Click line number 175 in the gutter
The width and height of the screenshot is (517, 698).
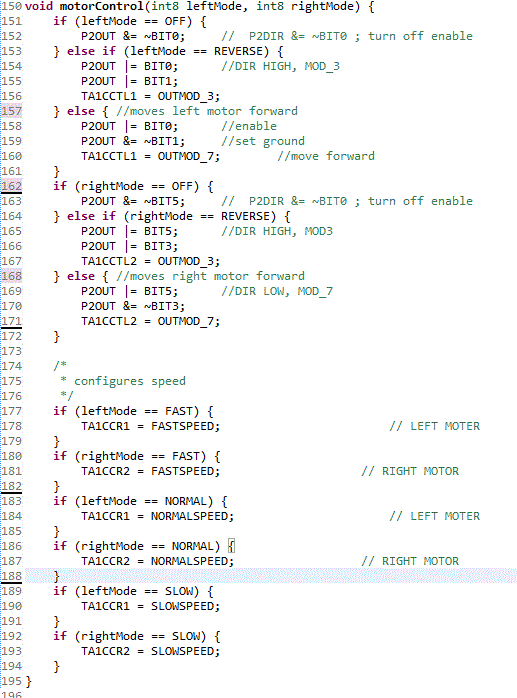click(12, 381)
